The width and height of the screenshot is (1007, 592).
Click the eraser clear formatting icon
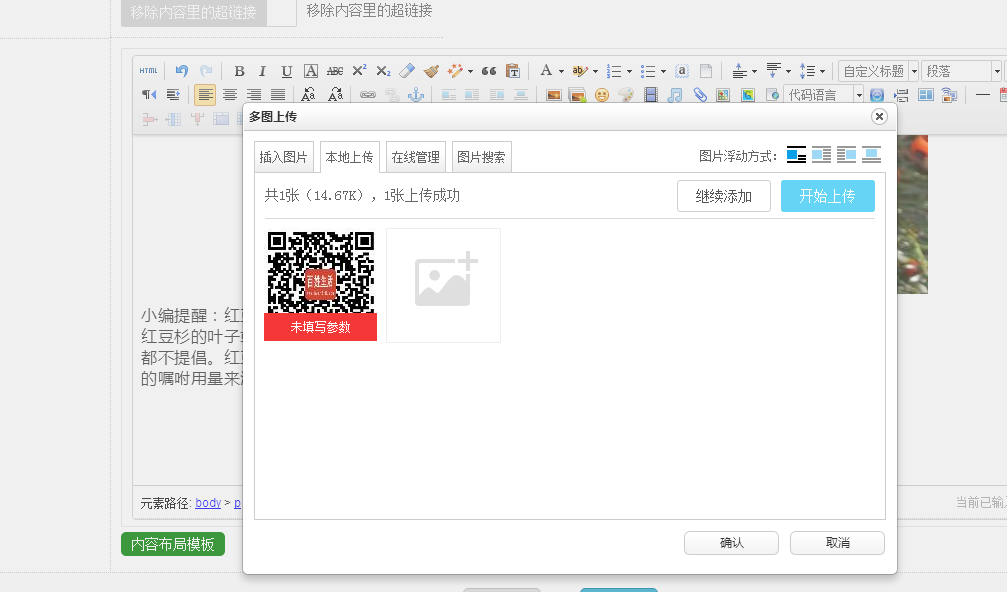407,71
